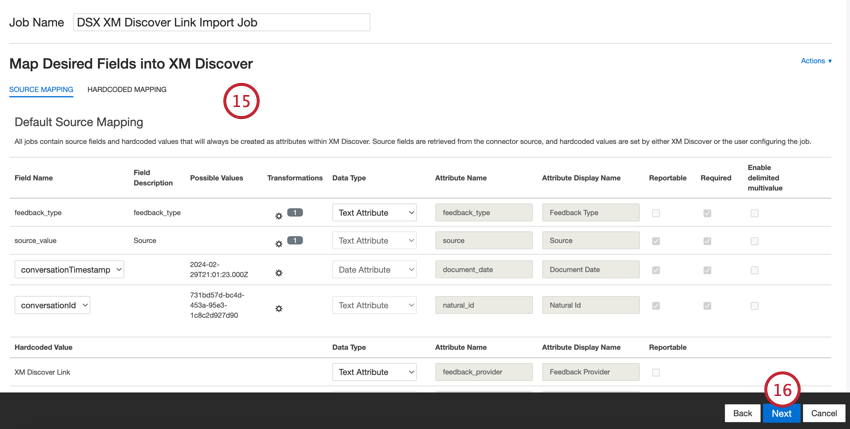Open conversationTimestamp field name dropdown
The image size is (850, 429).
[69, 270]
